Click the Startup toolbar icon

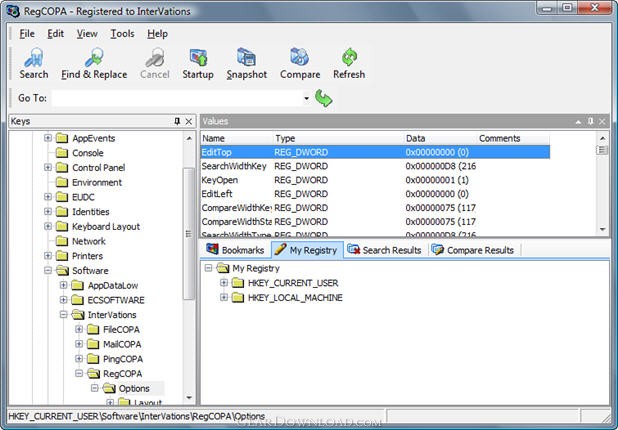pyautogui.click(x=198, y=63)
